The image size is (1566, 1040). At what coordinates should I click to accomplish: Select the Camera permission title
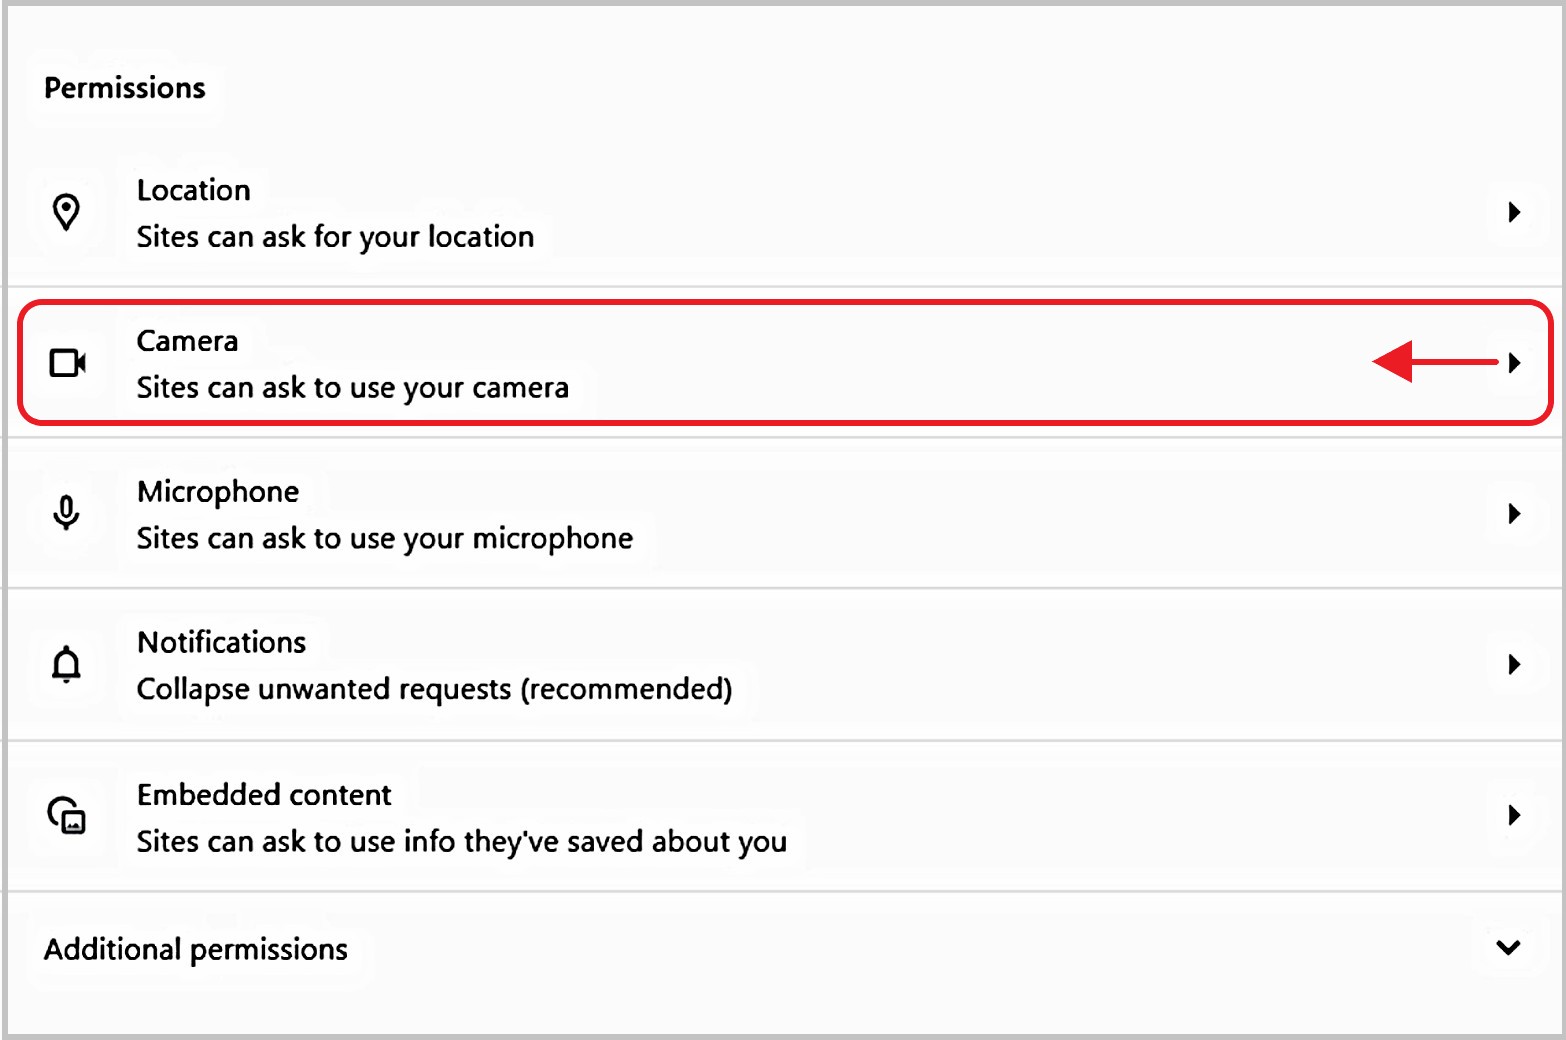(187, 341)
